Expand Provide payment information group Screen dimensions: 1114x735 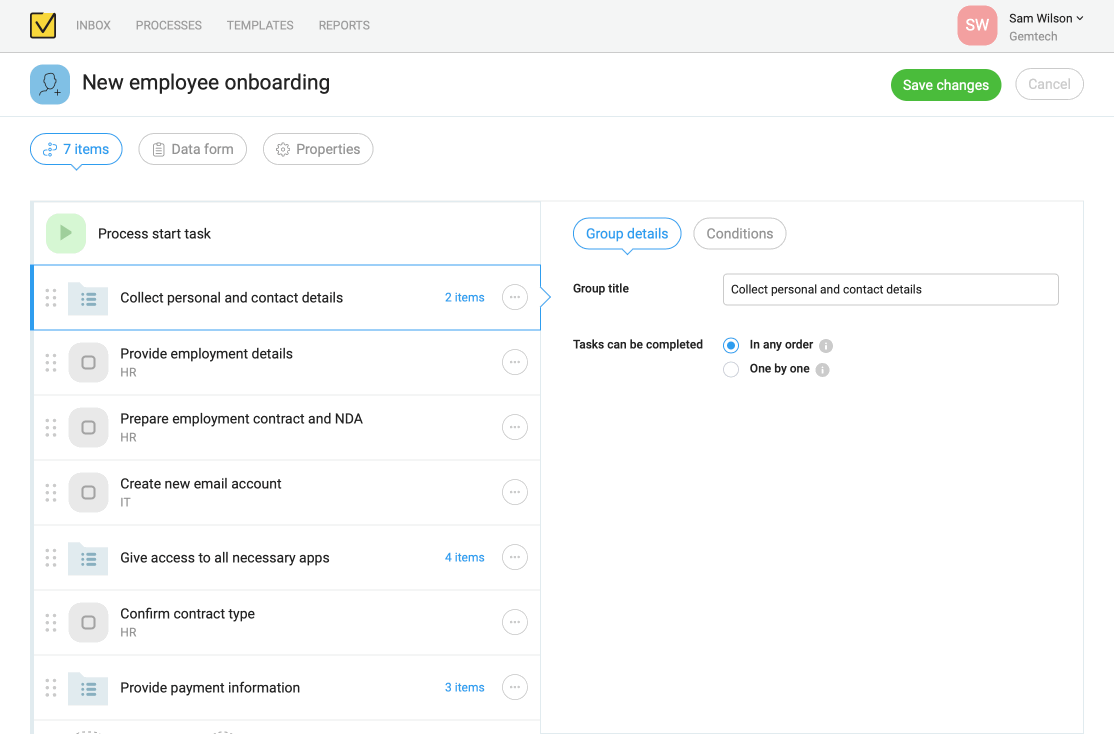[x=464, y=688]
